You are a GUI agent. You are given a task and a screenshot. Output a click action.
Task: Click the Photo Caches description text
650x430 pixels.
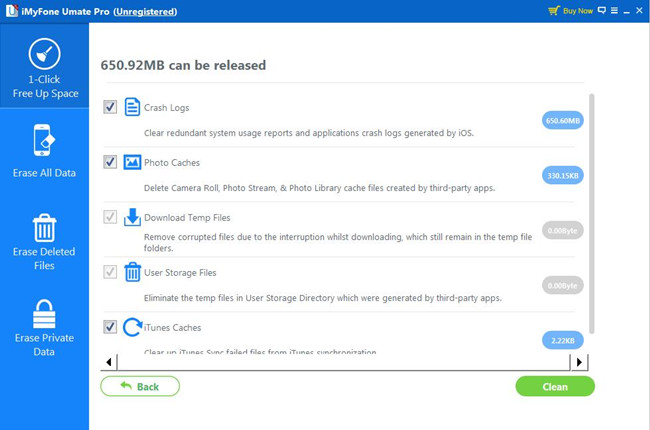[320, 188]
